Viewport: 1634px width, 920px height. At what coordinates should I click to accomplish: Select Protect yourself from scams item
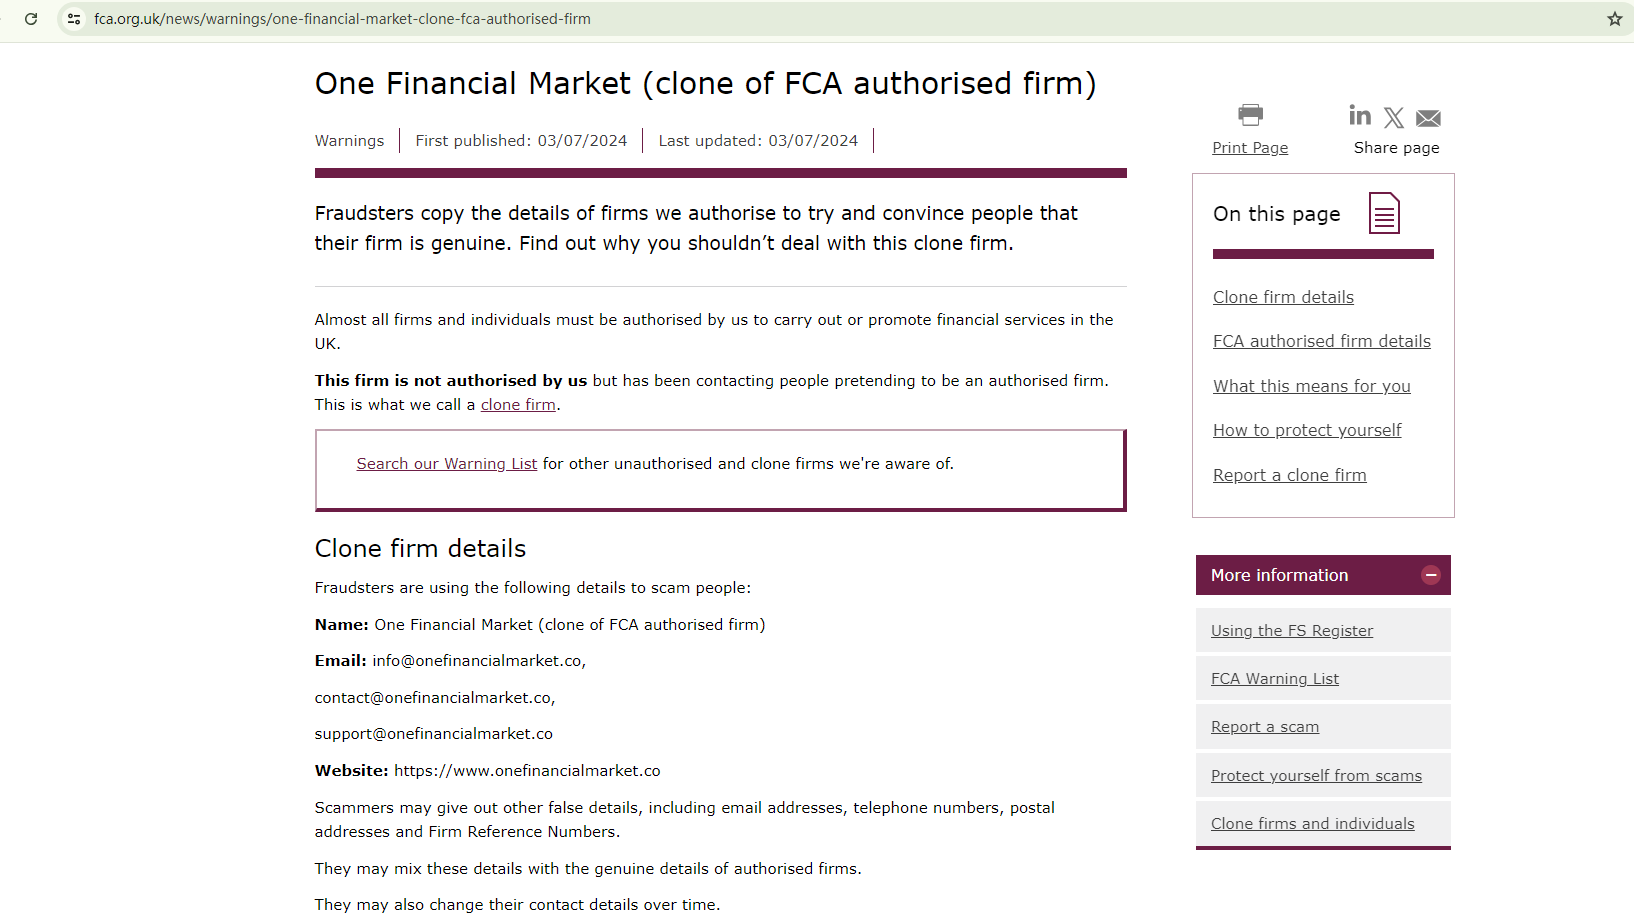click(1316, 776)
